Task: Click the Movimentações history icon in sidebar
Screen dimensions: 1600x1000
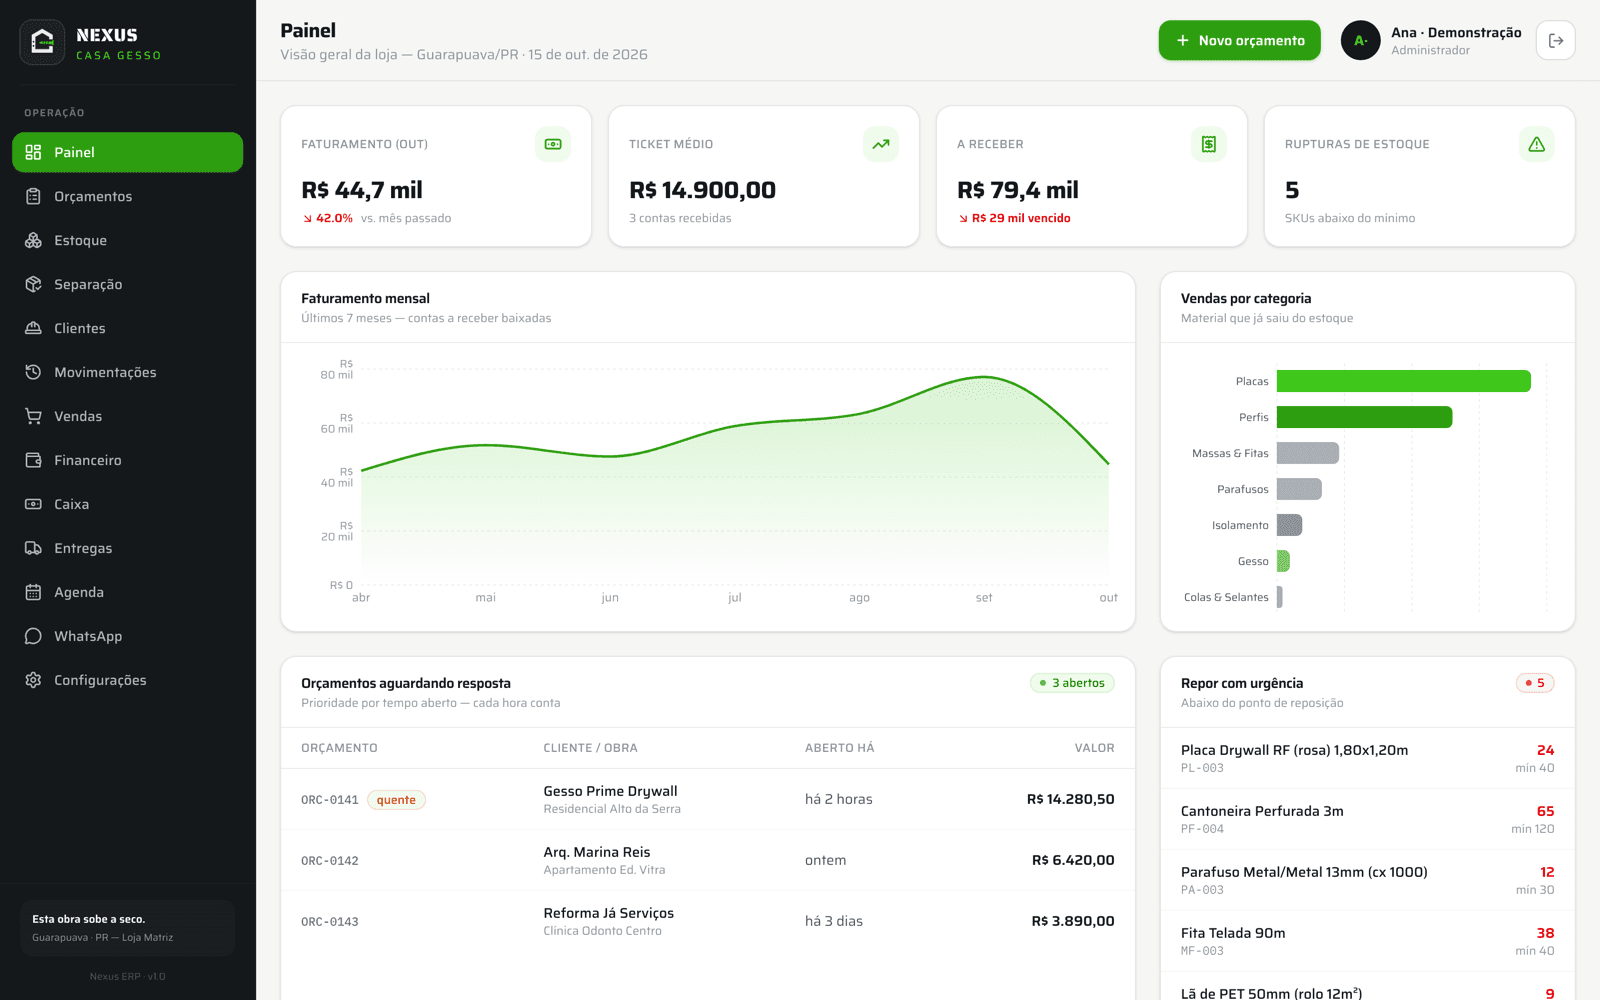Action: pyautogui.click(x=33, y=372)
